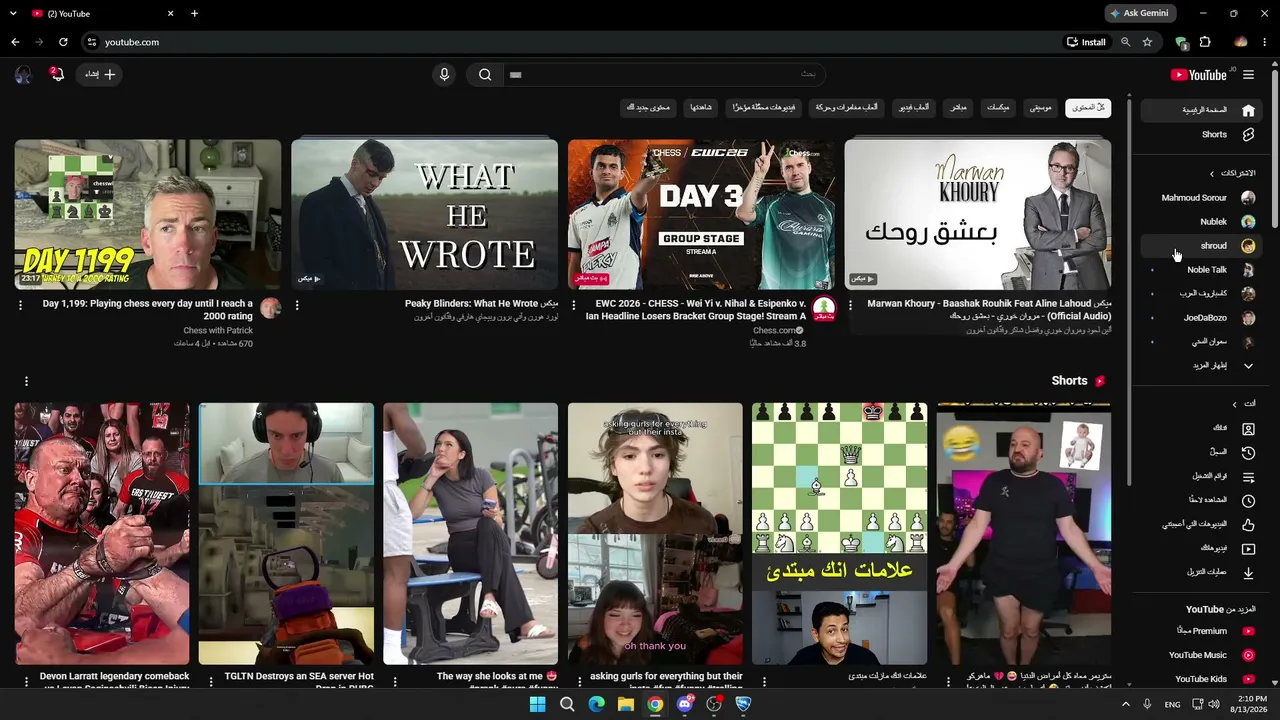1280x720 pixels.
Task: Open Playlists in the sidebar
Action: tap(1203, 476)
